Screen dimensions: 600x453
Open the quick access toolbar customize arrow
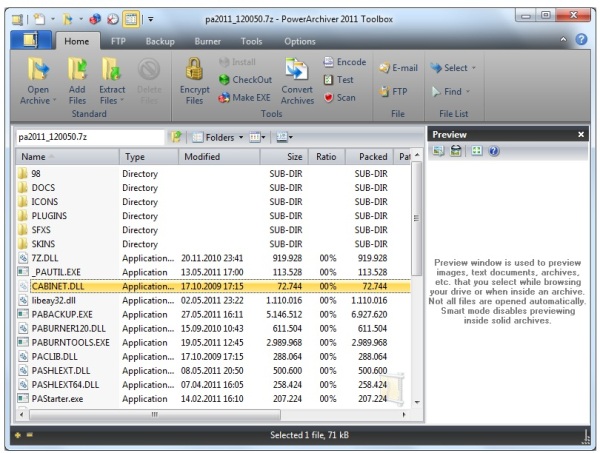[x=151, y=19]
